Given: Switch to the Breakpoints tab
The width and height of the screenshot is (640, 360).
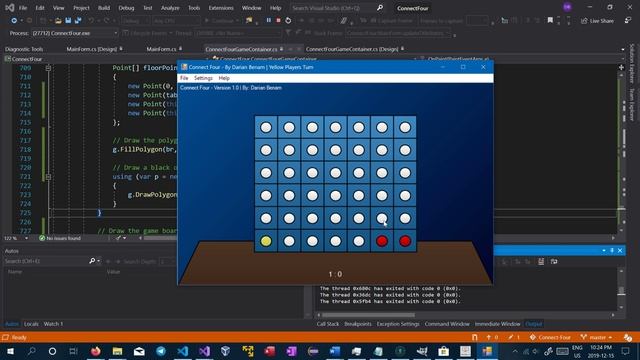Looking at the screenshot, I should [358, 324].
